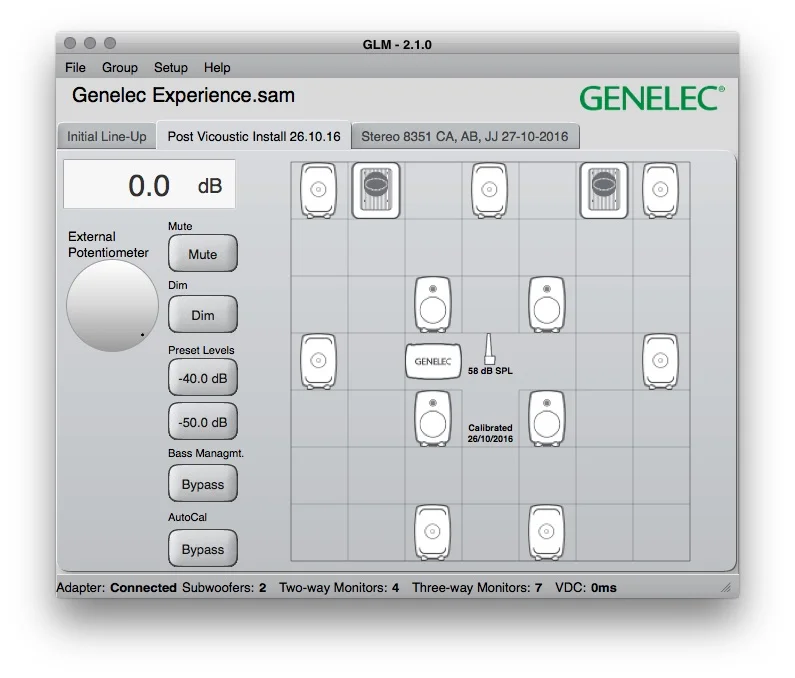795x678 pixels.
Task: Click the External Potentiometer volume knob
Action: pos(112,306)
